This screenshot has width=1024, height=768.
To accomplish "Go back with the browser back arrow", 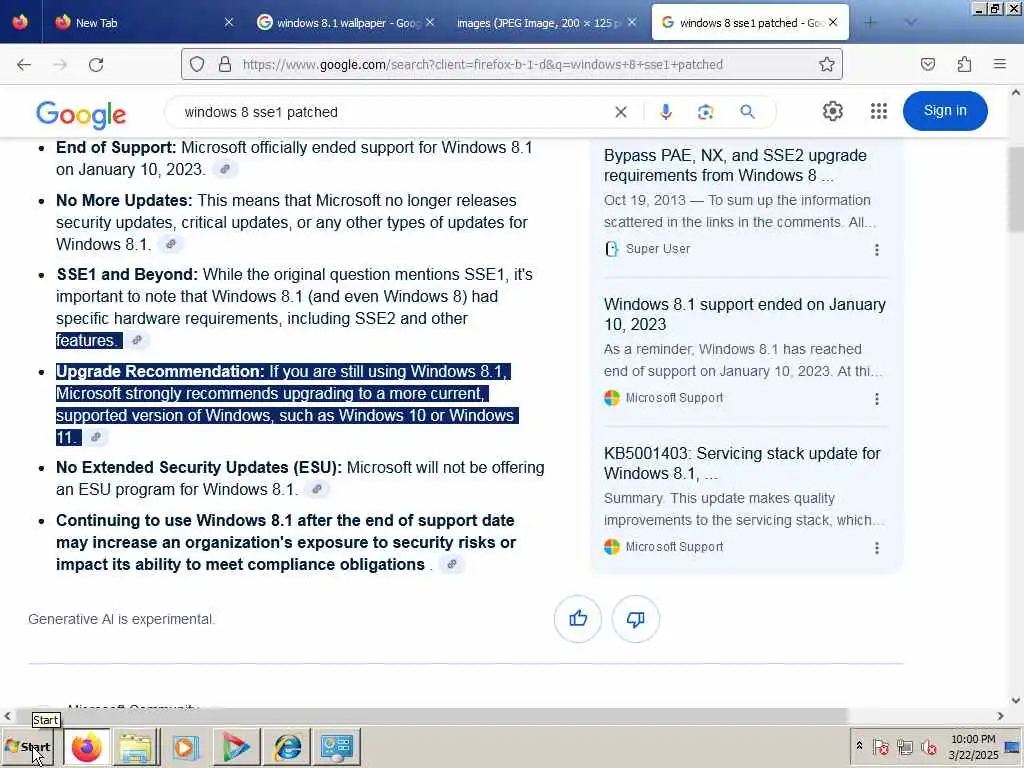I will click(24, 65).
